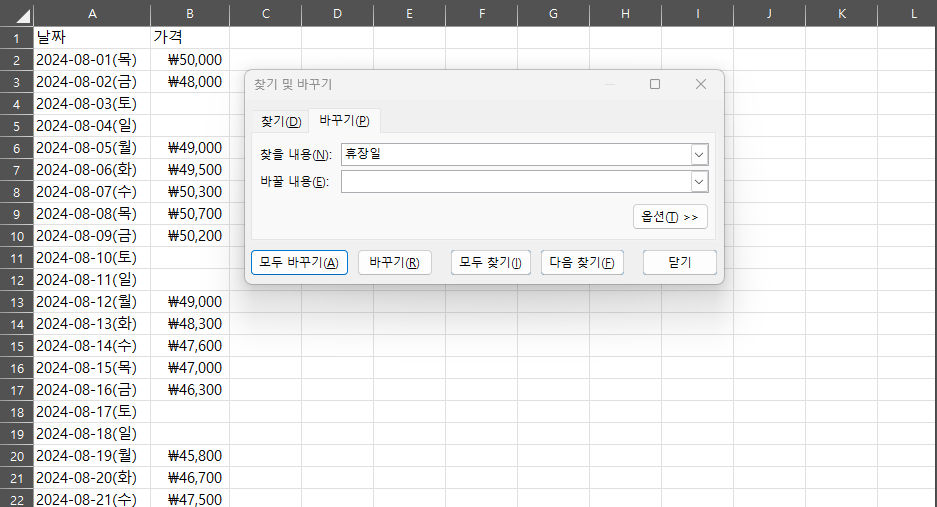Select cell 2024-08-07(수)

coord(92,192)
